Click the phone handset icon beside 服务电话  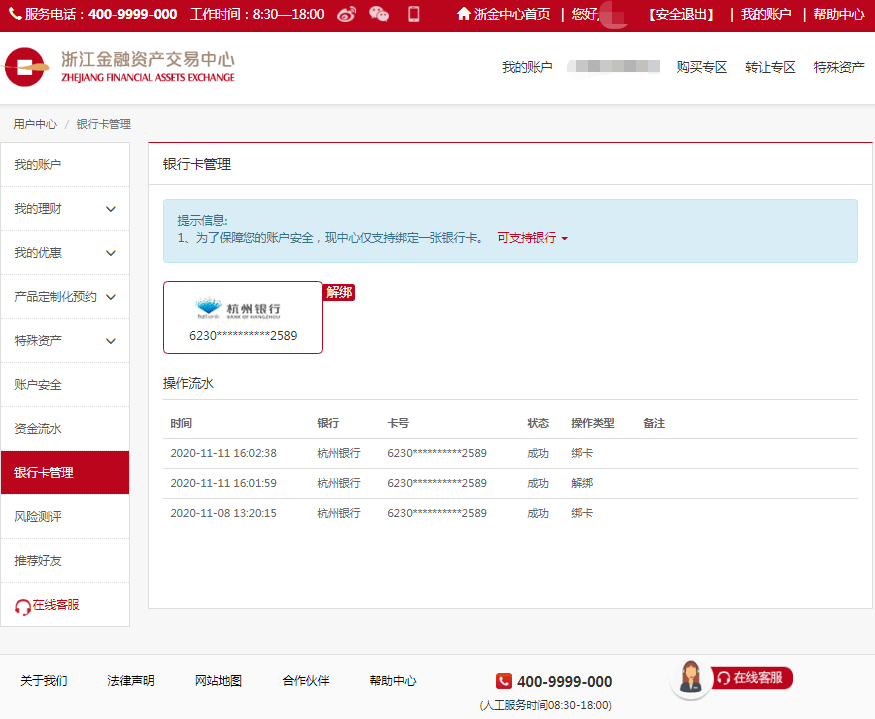15,14
